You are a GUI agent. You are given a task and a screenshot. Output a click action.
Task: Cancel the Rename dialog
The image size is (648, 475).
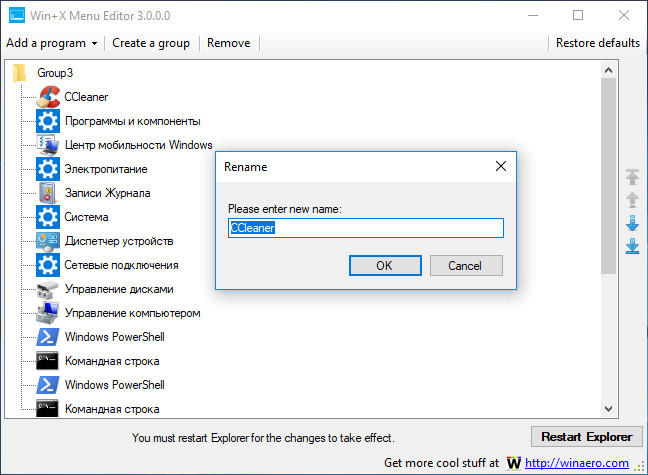click(x=466, y=265)
